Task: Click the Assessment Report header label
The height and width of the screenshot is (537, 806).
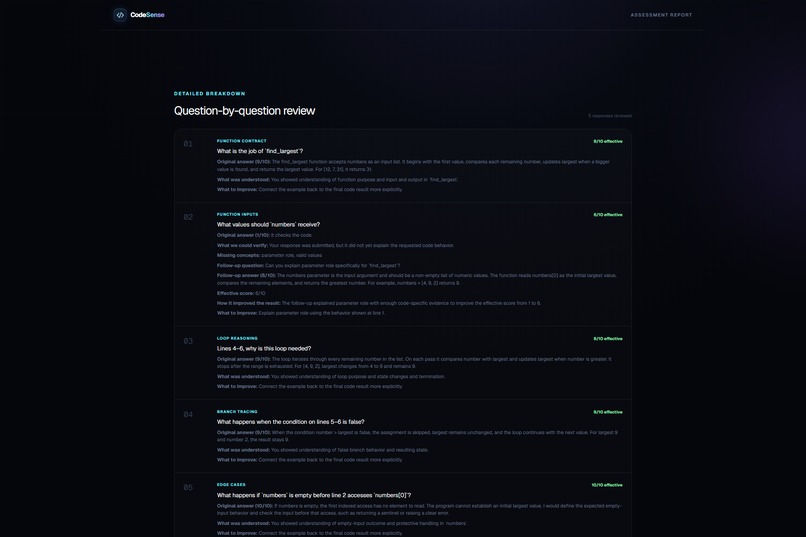Action: pyautogui.click(x=661, y=15)
